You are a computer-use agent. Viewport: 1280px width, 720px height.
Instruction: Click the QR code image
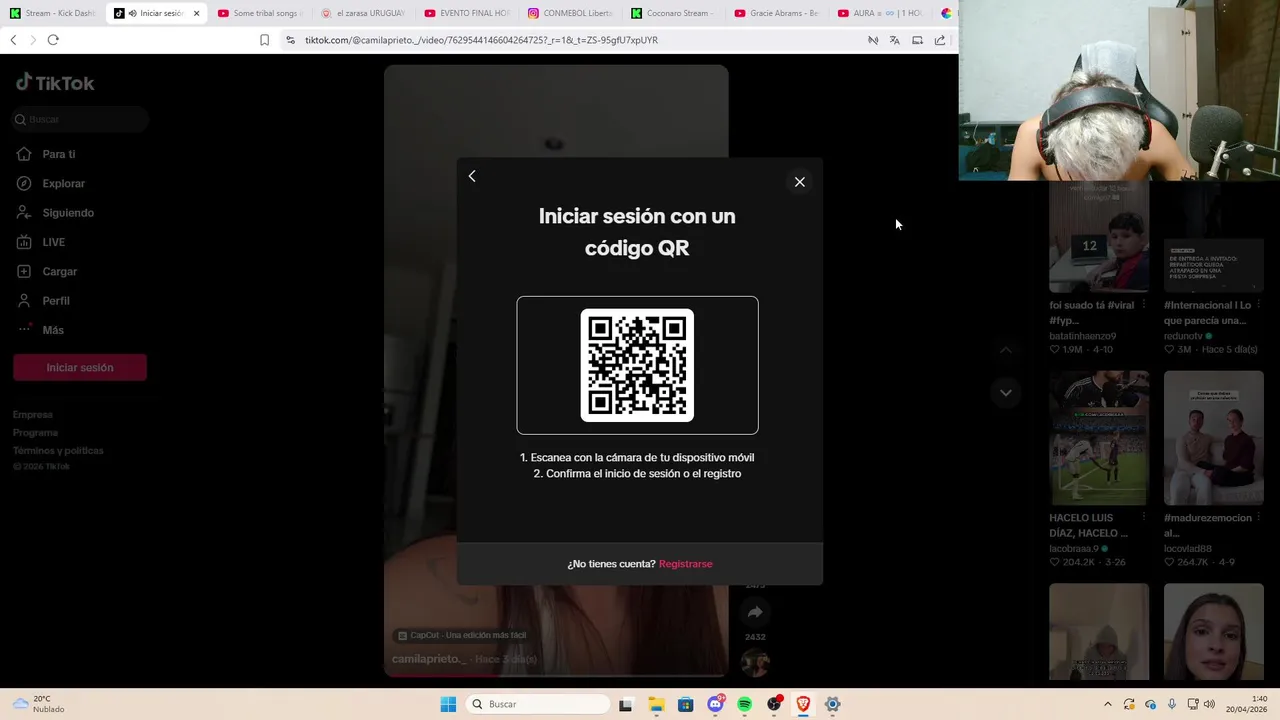[637, 365]
